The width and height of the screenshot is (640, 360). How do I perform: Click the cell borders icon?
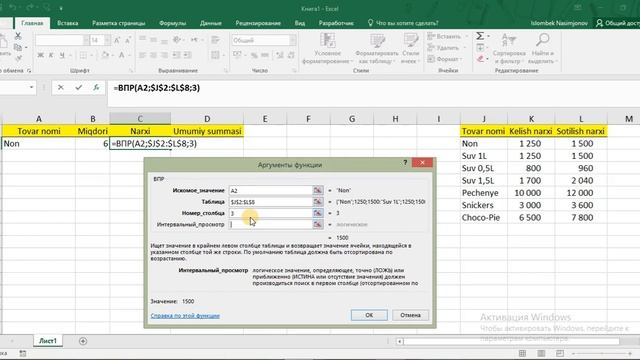(83, 55)
